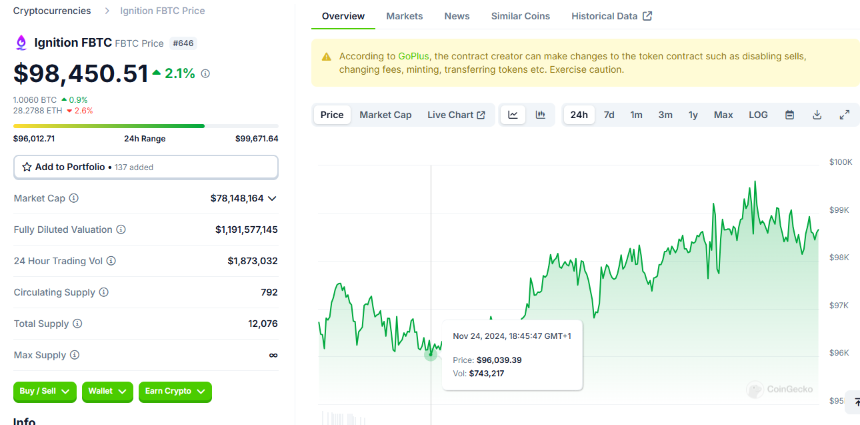Select the 3m time range

[x=665, y=115]
